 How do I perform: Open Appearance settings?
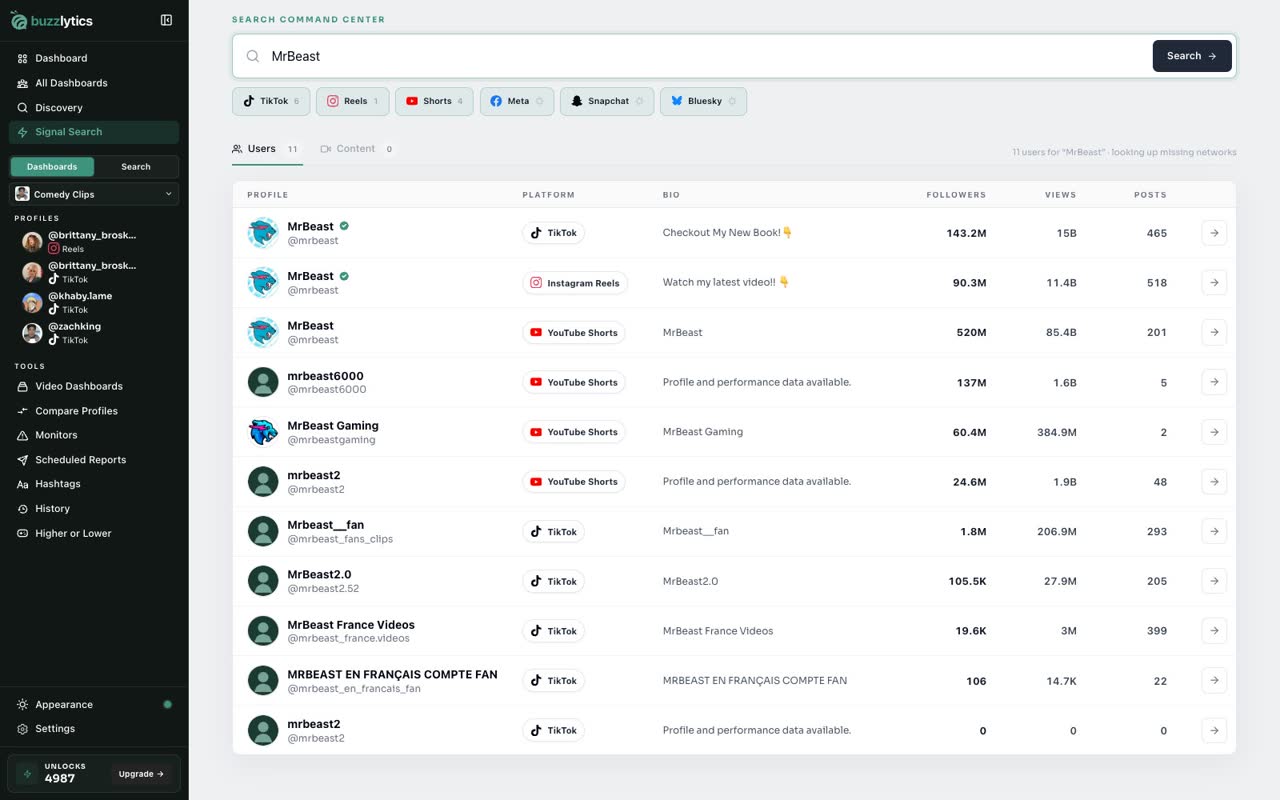point(94,704)
